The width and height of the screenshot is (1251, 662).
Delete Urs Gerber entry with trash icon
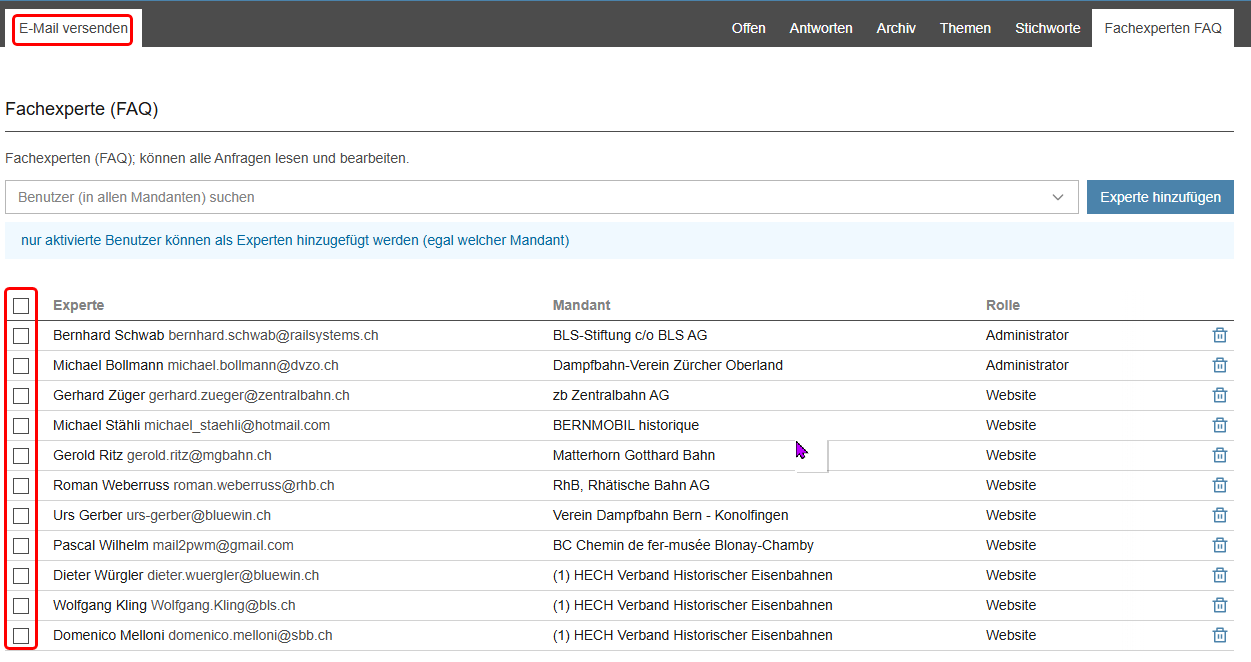click(1219, 515)
